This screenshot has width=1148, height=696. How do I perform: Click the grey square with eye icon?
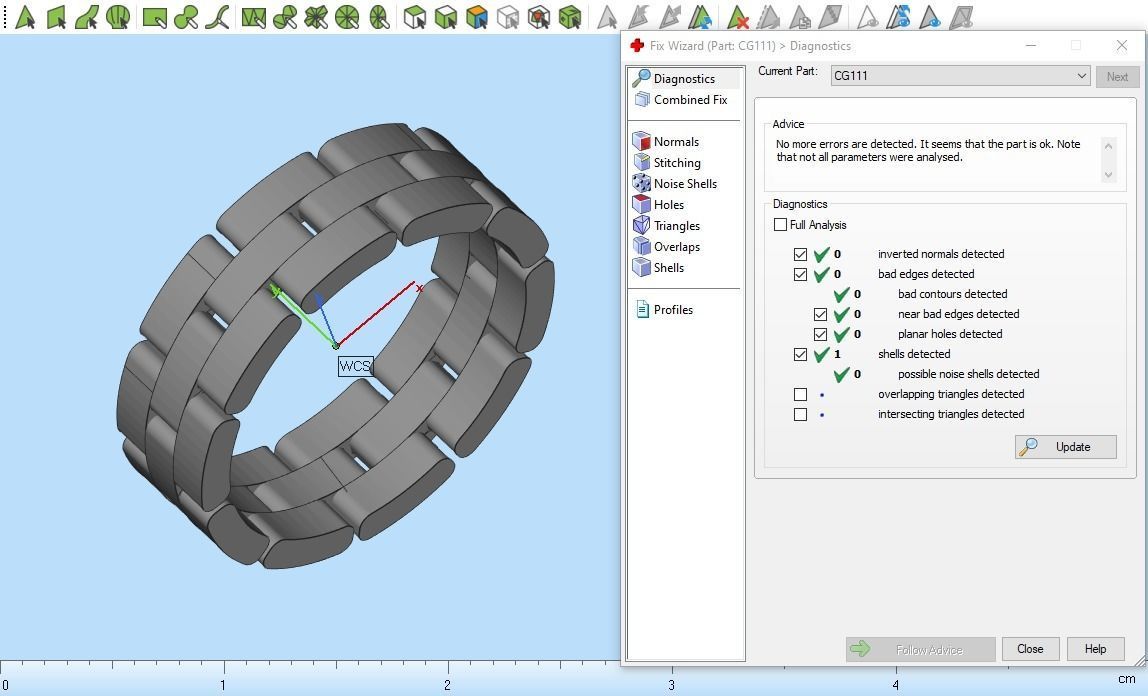click(961, 16)
